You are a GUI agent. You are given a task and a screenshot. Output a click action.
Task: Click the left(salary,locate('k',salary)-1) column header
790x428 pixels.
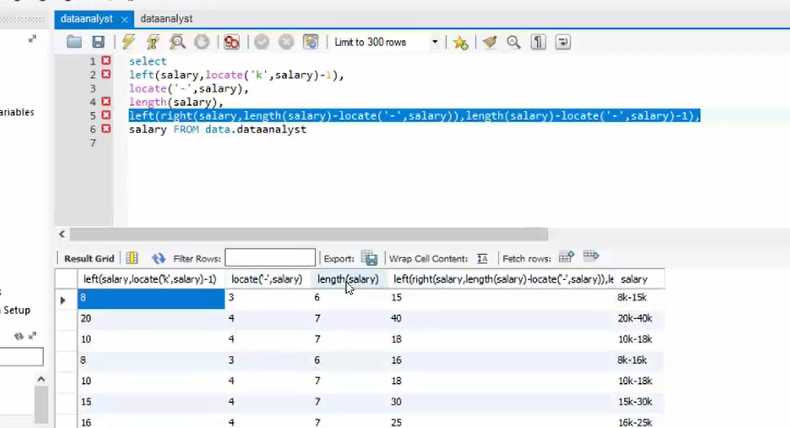coord(150,279)
